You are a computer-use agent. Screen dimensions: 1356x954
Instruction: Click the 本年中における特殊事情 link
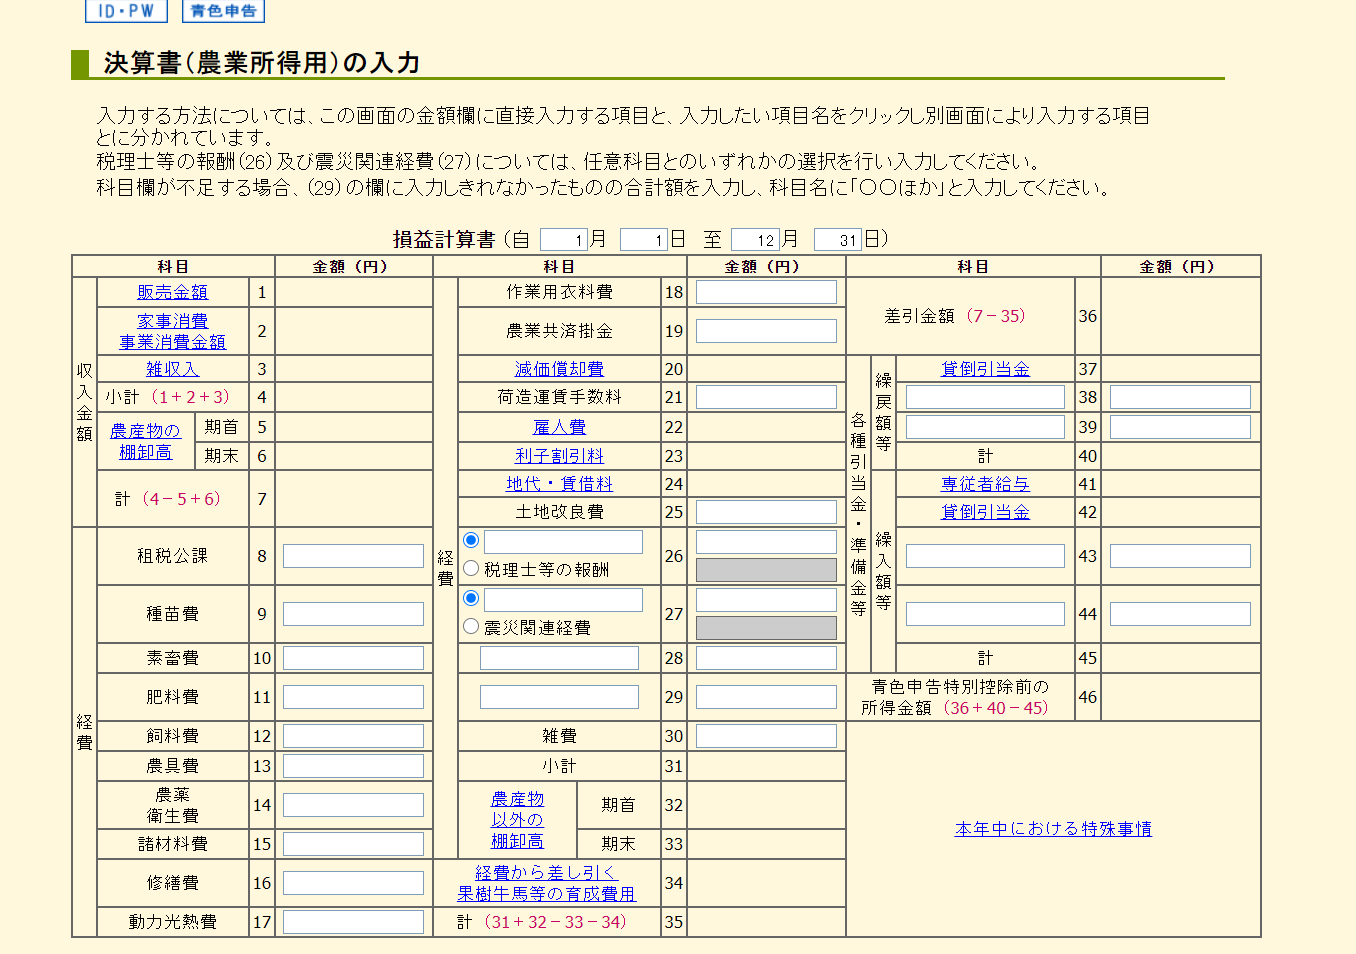coord(1053,828)
